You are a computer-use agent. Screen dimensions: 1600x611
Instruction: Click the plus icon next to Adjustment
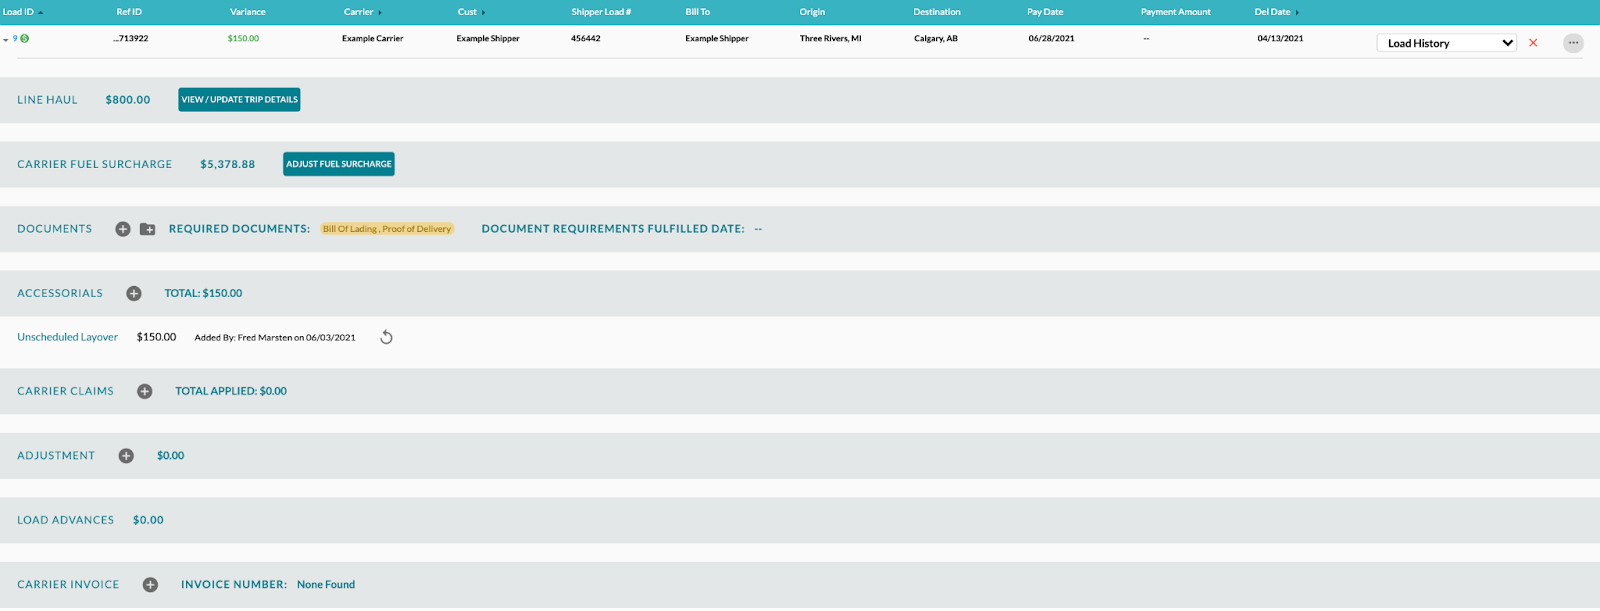point(126,456)
